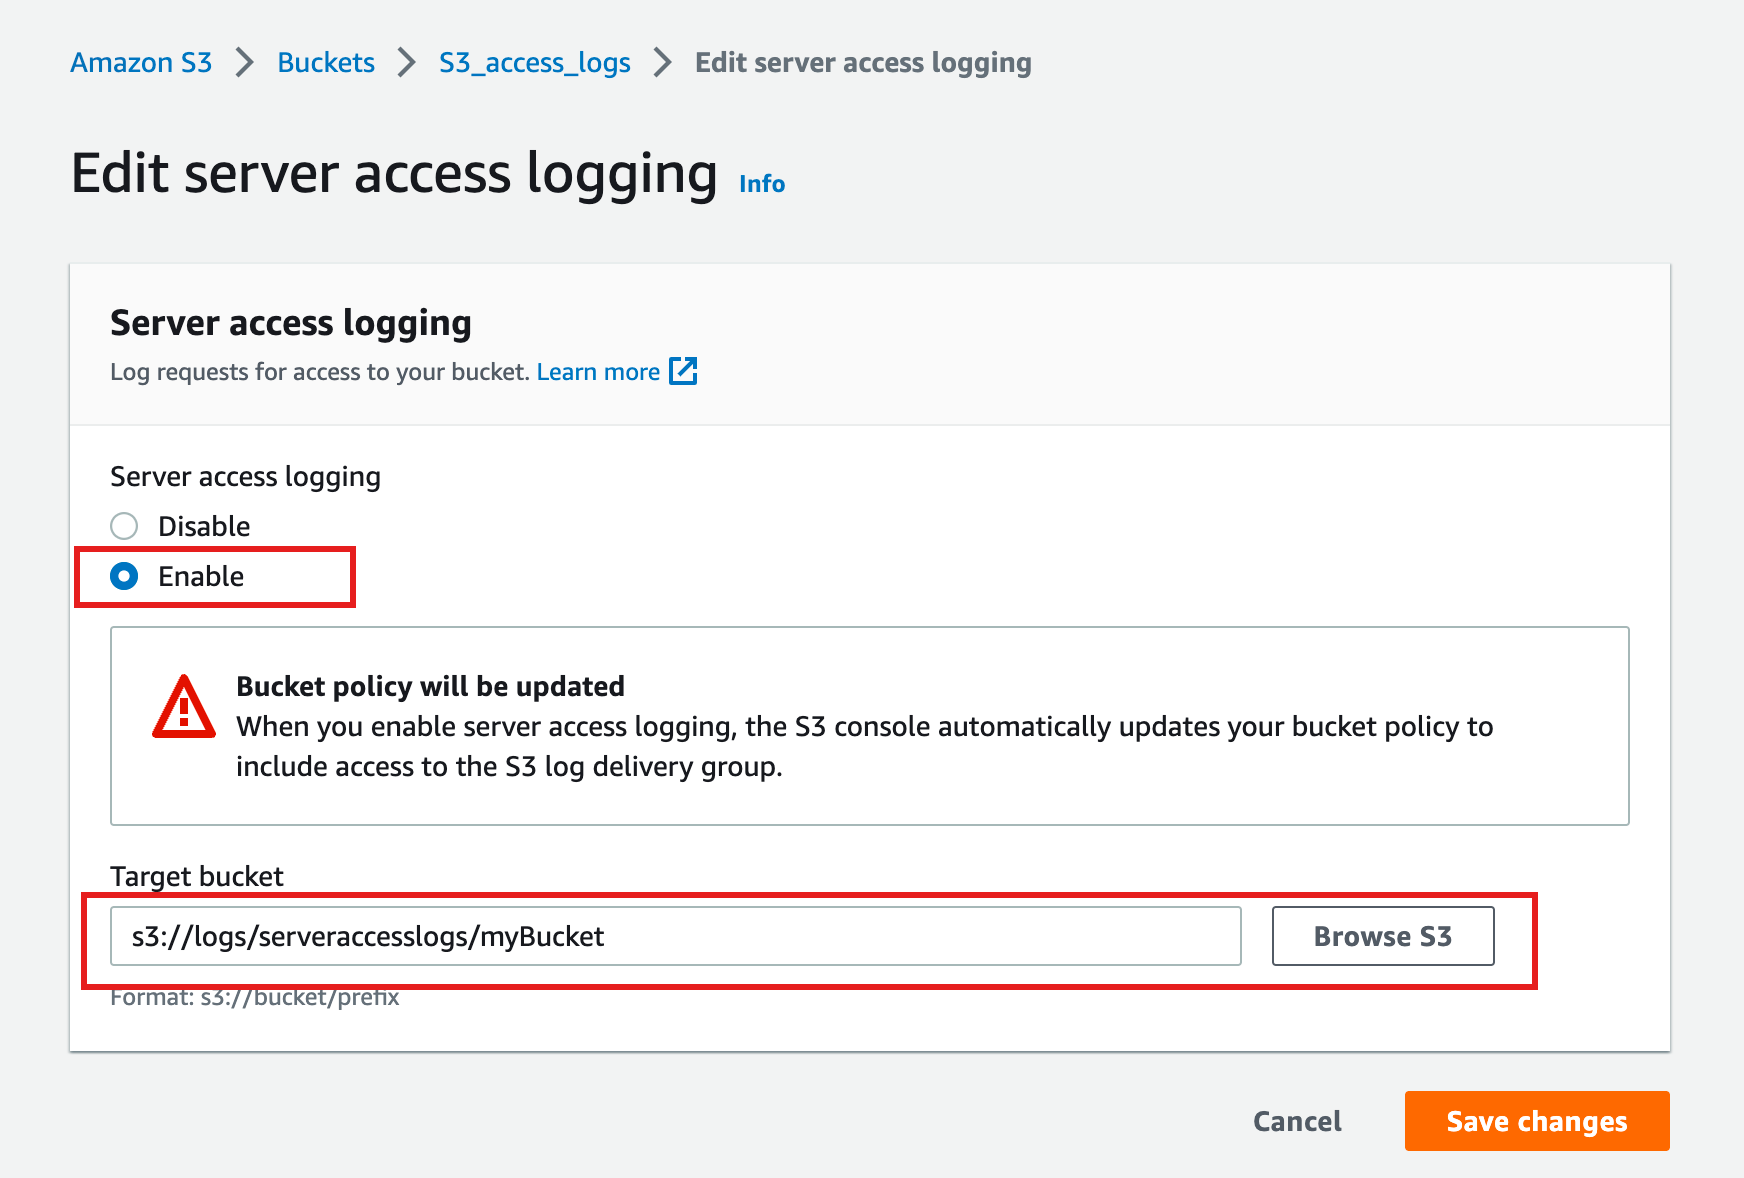
Task: Open the Info link beside the page title
Action: point(762,184)
